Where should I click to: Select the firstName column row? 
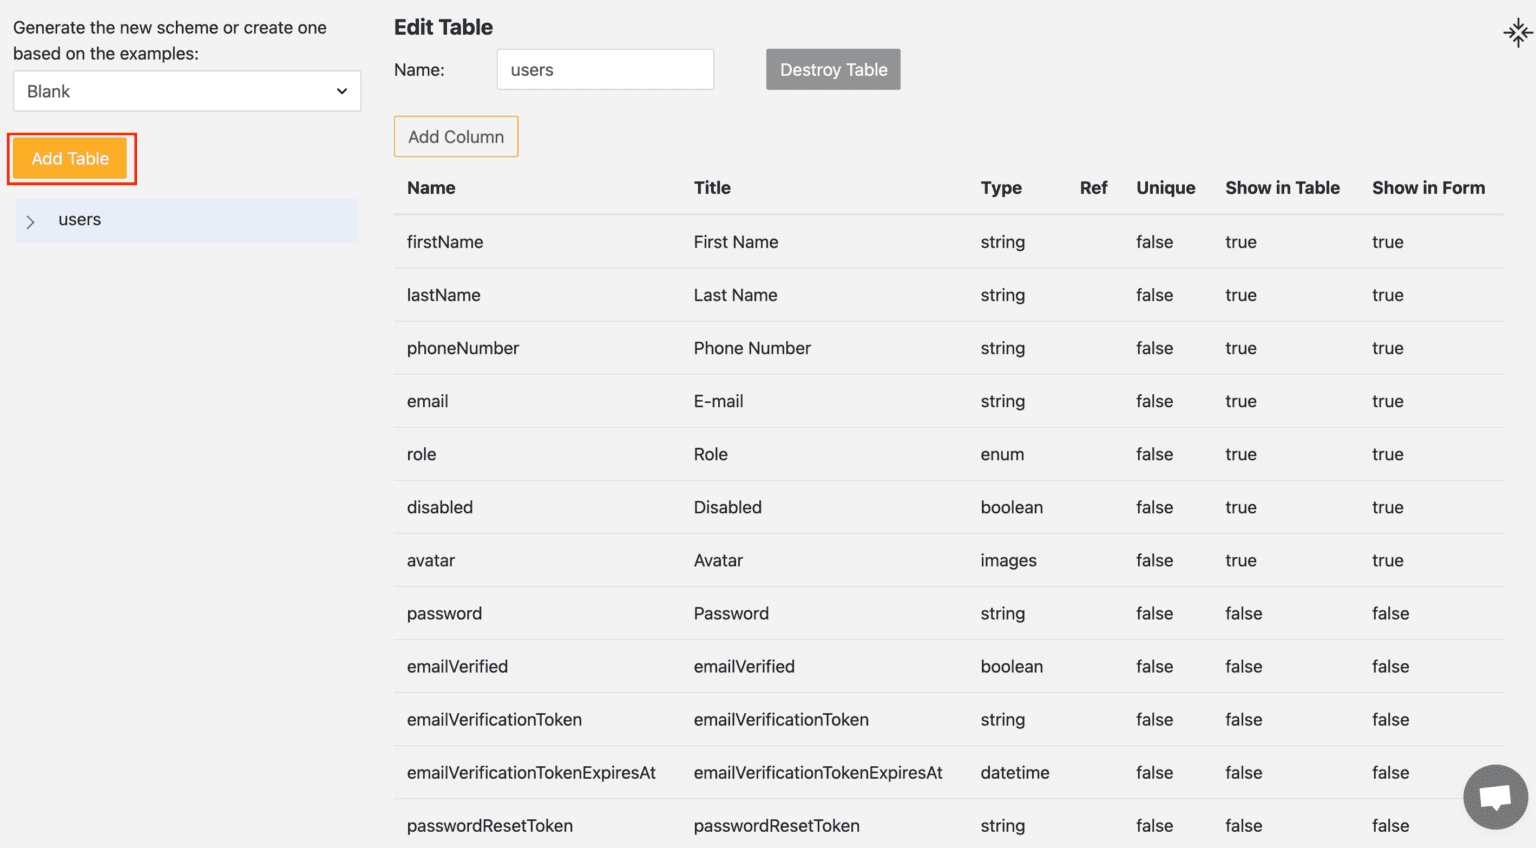coord(445,242)
